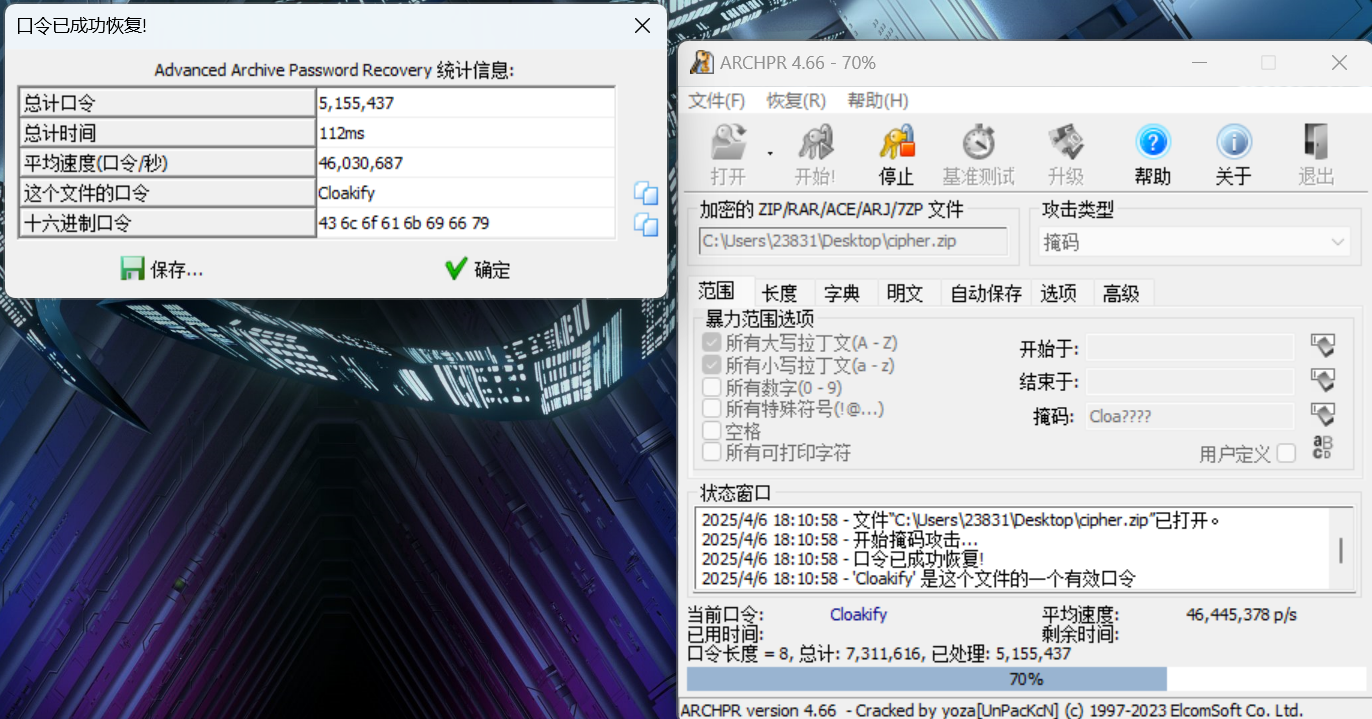The width and height of the screenshot is (1372, 719).
Task: Open the 恢复(R) menu
Action: [796, 101]
